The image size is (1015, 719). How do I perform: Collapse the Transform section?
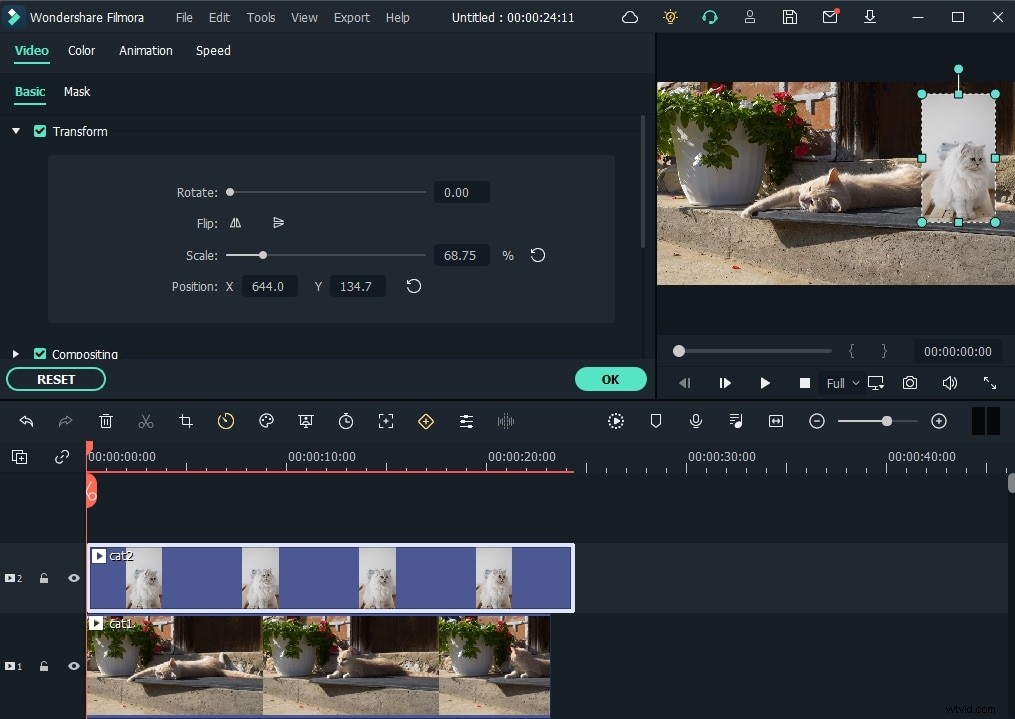15,131
